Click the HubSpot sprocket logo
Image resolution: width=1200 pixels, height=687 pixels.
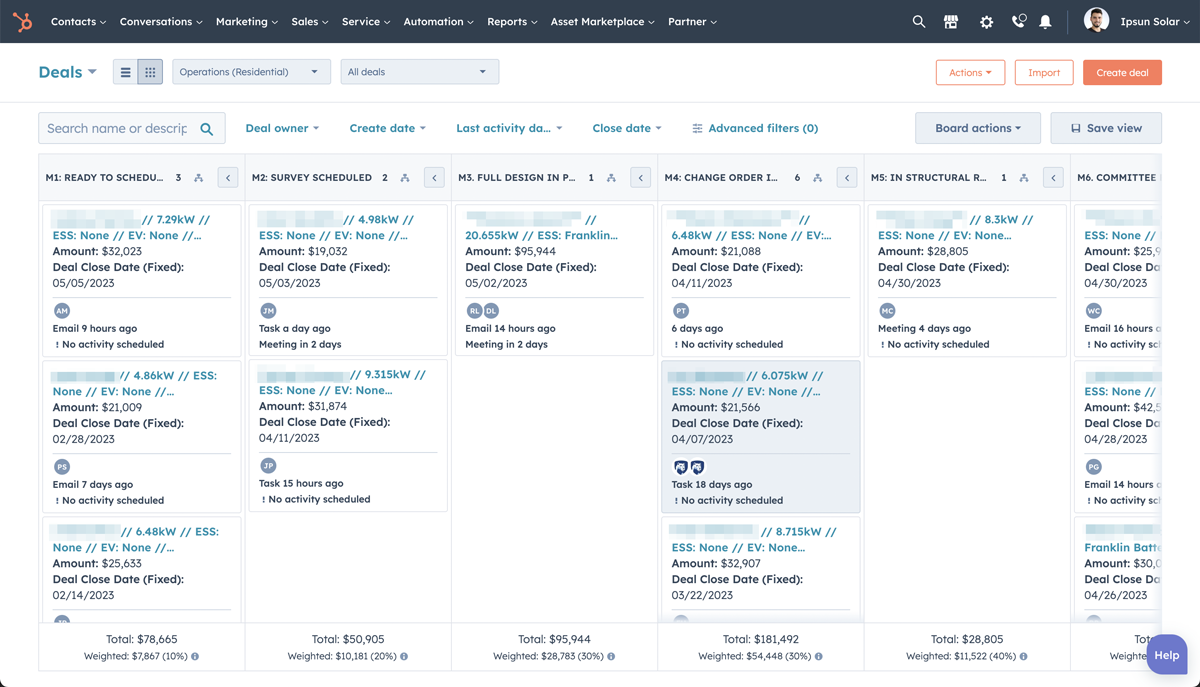22,21
